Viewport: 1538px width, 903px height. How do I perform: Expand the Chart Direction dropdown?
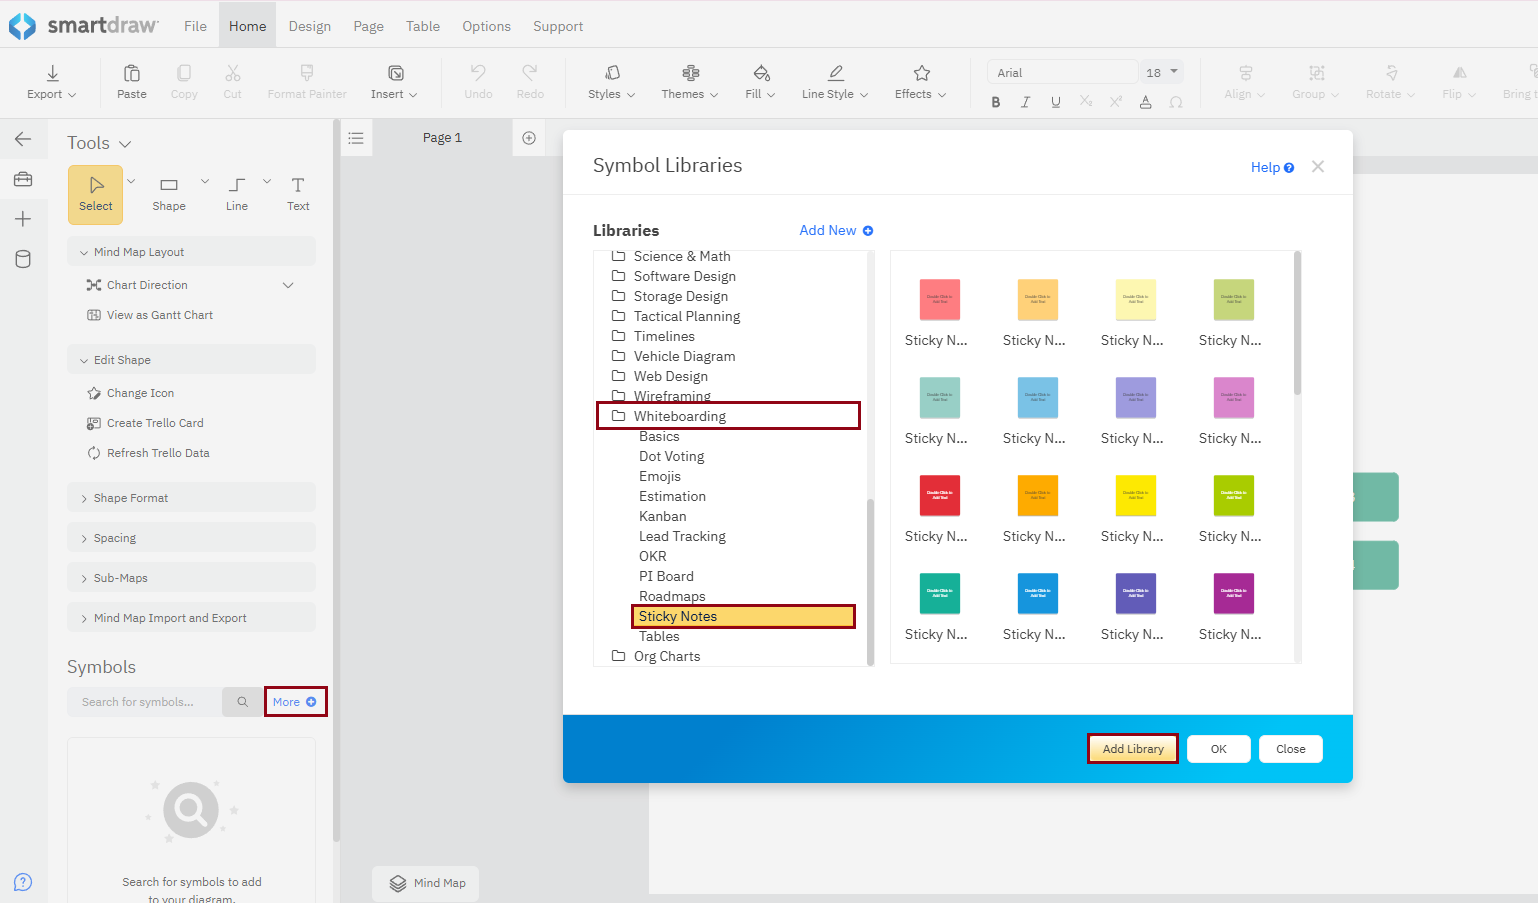[288, 285]
